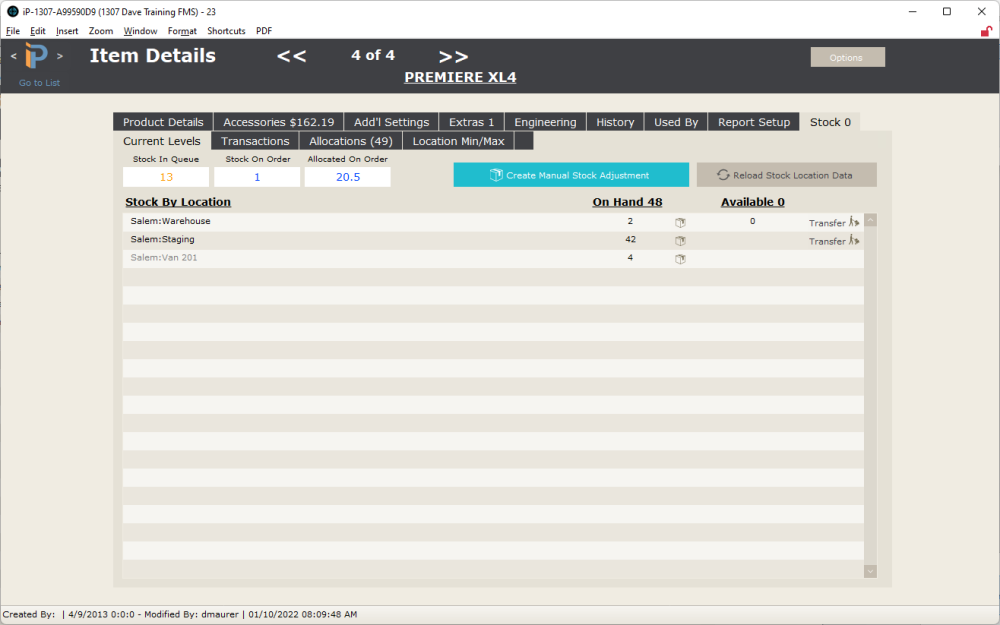Go to next item with >> arrows

click(453, 57)
